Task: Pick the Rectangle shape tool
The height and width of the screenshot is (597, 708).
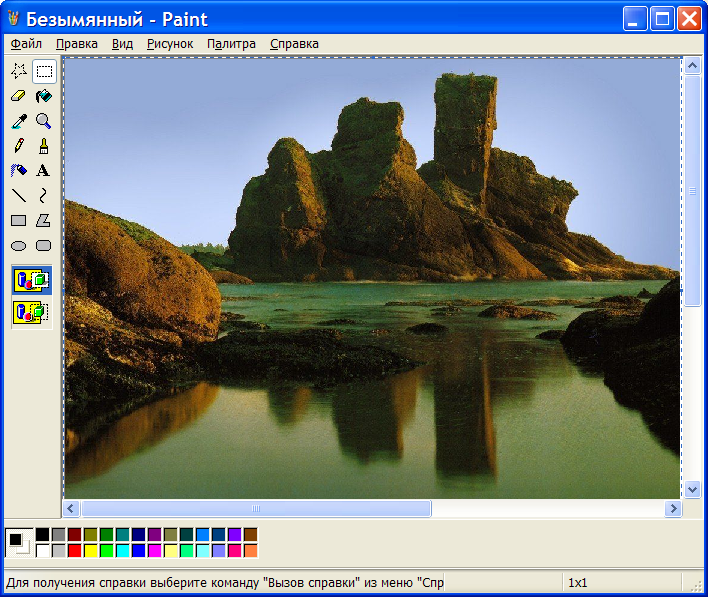Action: coord(19,220)
